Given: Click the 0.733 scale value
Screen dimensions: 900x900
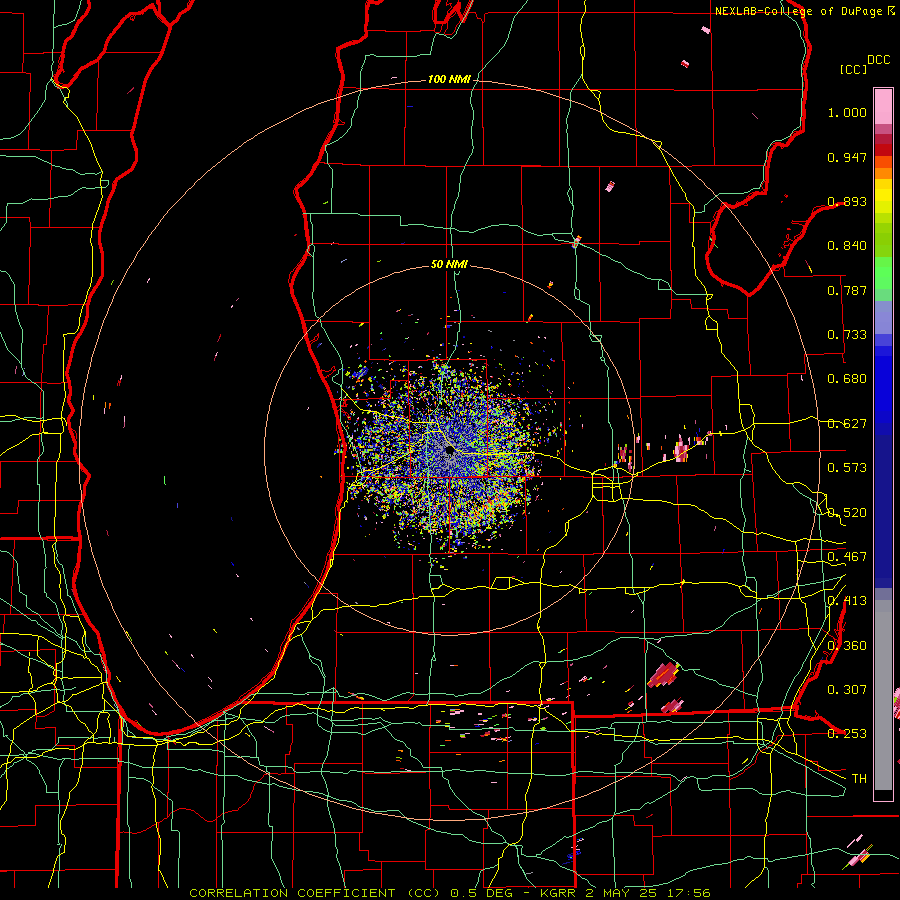Looking at the screenshot, I should tap(847, 335).
